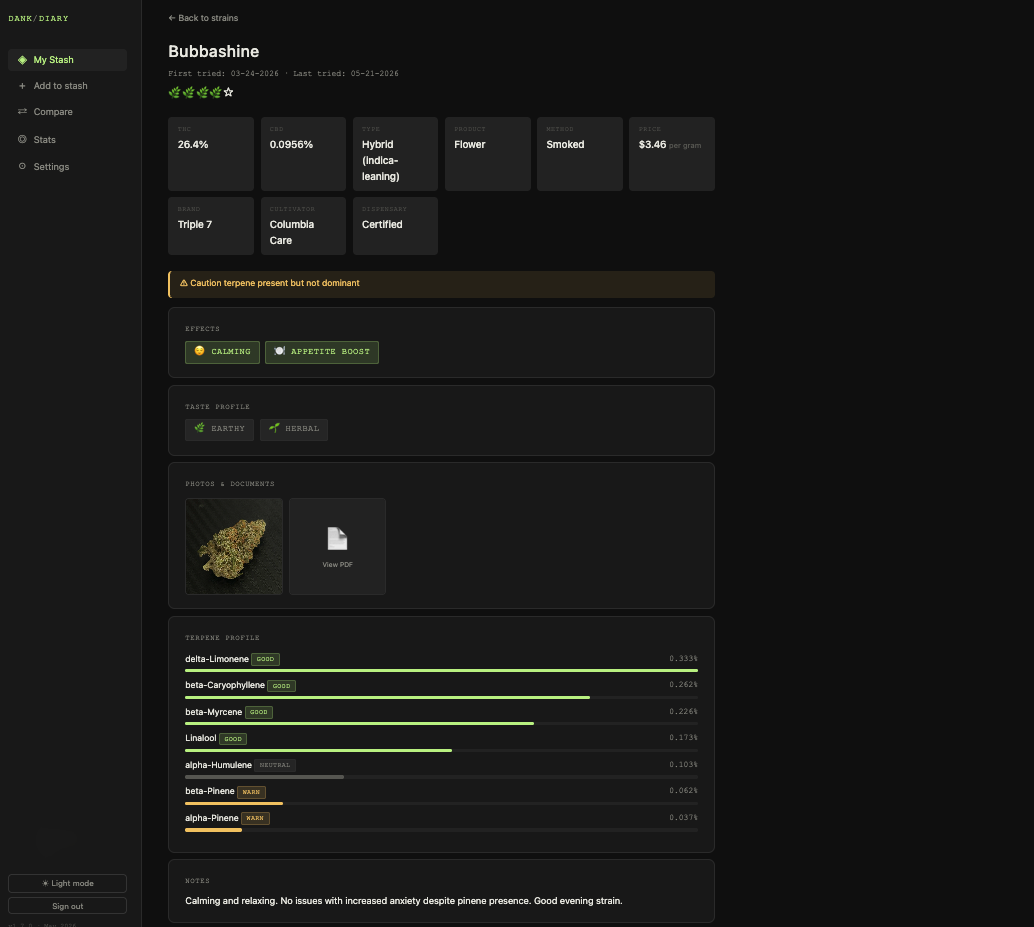Open Add to stash page
1034x927 pixels.
pos(67,86)
